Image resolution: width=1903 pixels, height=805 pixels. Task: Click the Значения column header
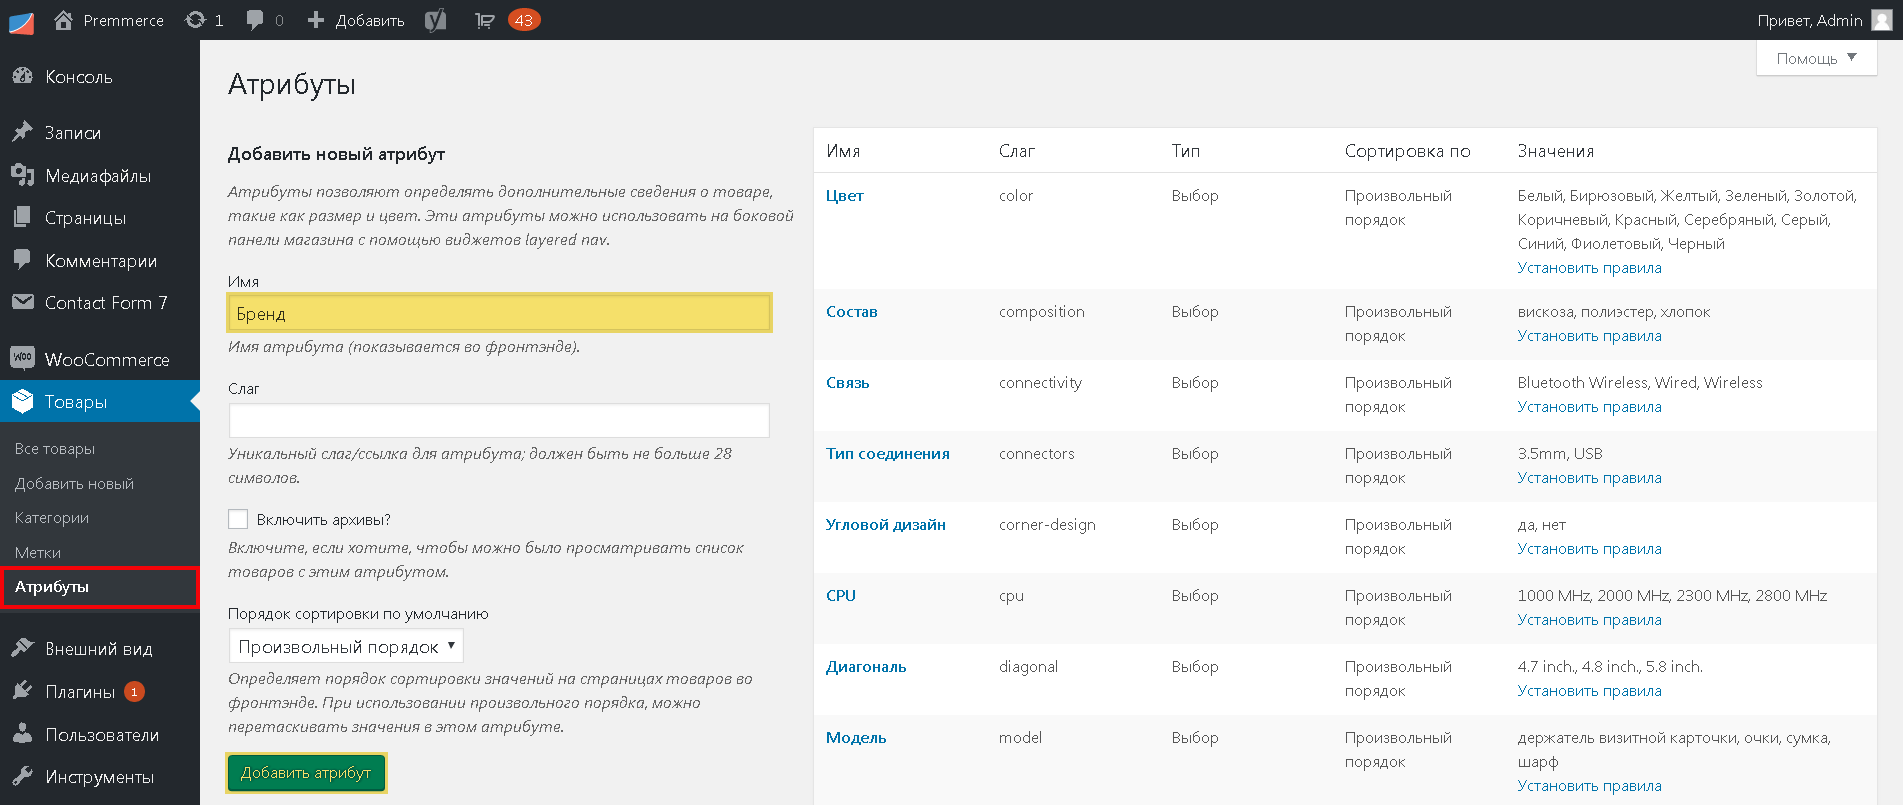[1555, 151]
